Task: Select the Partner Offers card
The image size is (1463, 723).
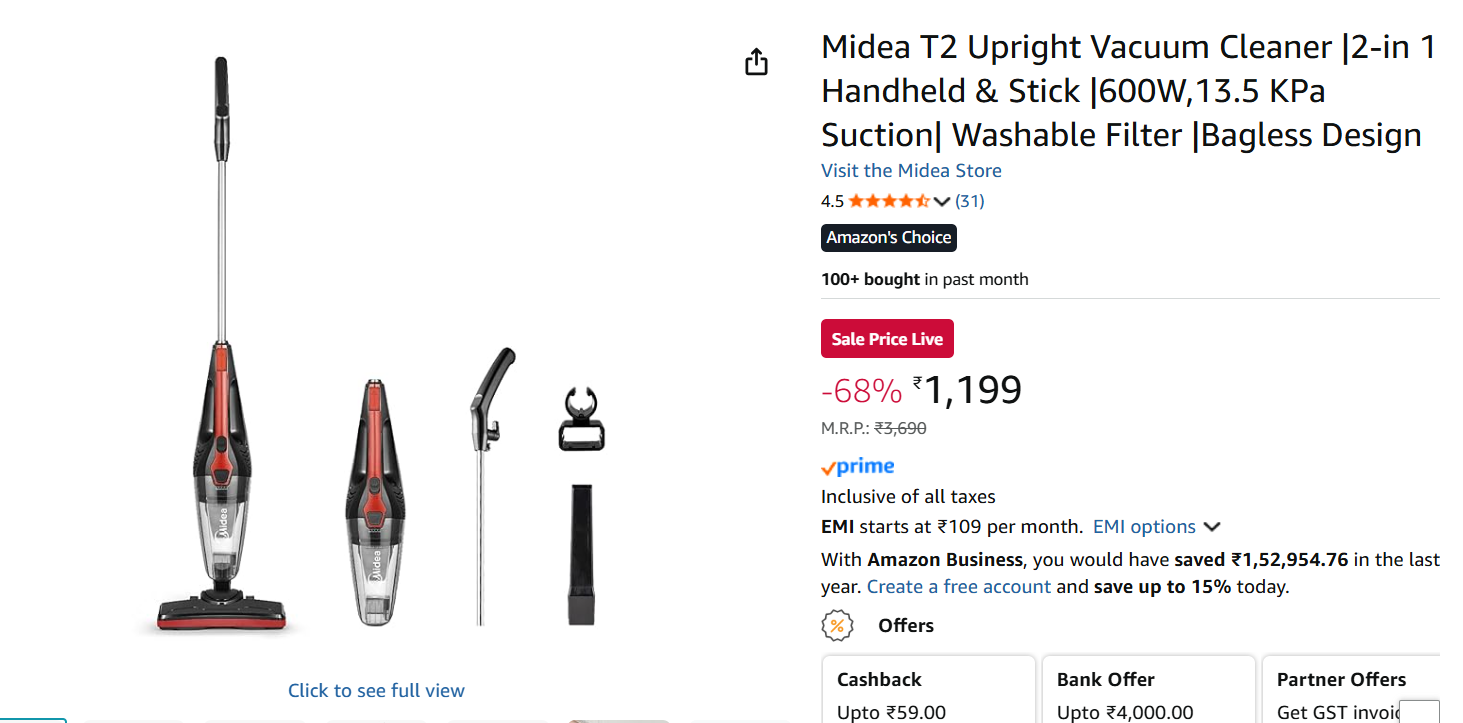Action: pyautogui.click(x=1350, y=690)
